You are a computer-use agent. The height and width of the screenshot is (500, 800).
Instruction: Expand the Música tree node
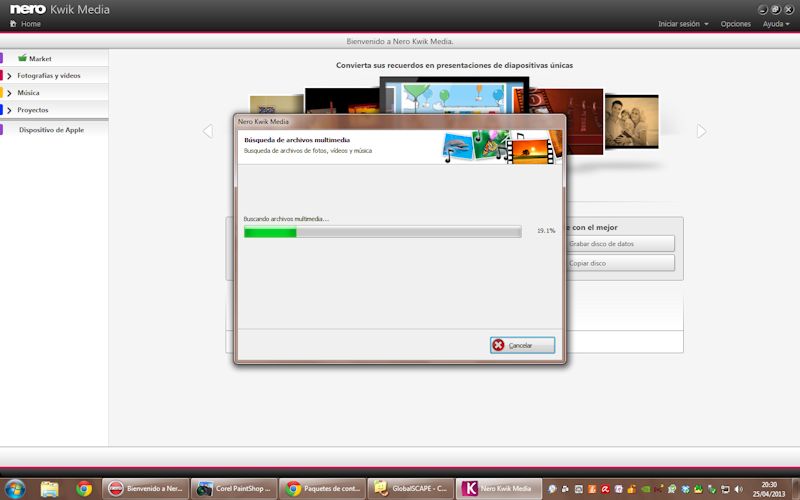click(9, 93)
